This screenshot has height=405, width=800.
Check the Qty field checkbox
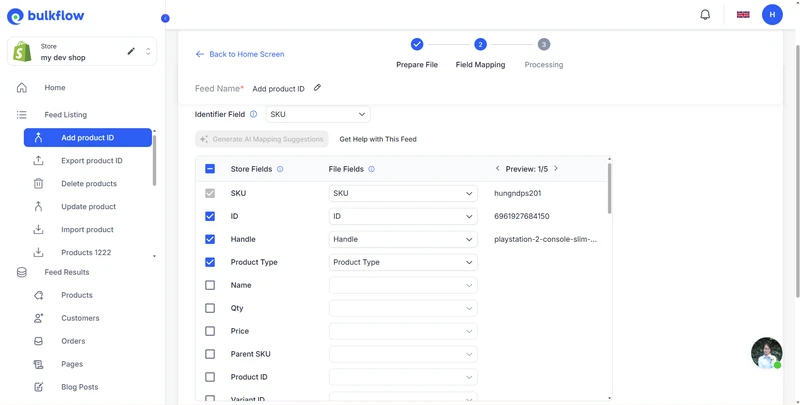tap(210, 308)
